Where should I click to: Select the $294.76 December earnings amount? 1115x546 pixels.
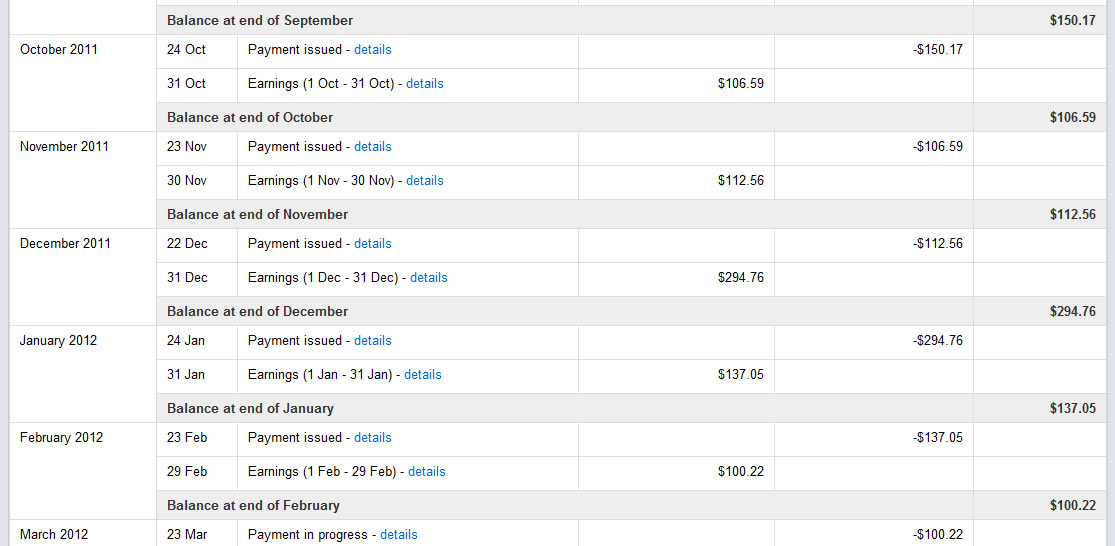[x=741, y=277]
